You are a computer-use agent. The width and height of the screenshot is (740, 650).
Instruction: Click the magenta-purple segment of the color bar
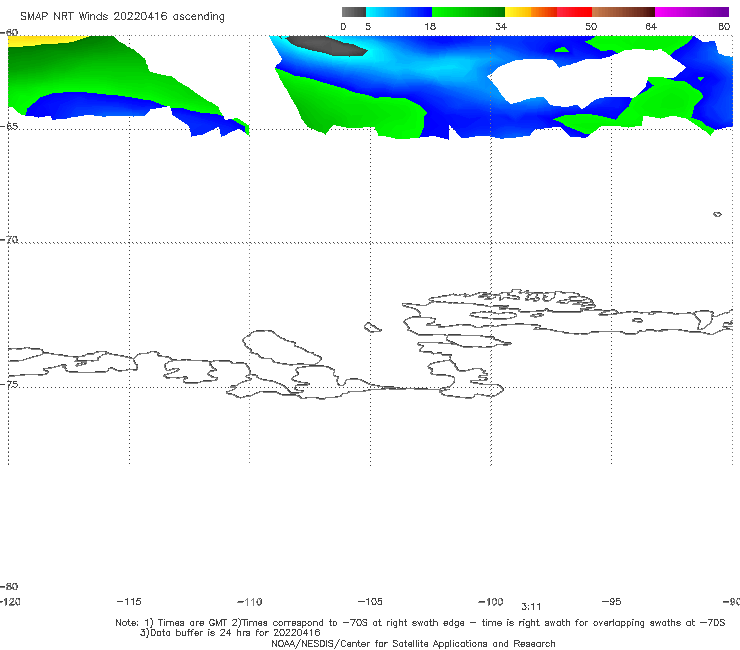click(692, 12)
